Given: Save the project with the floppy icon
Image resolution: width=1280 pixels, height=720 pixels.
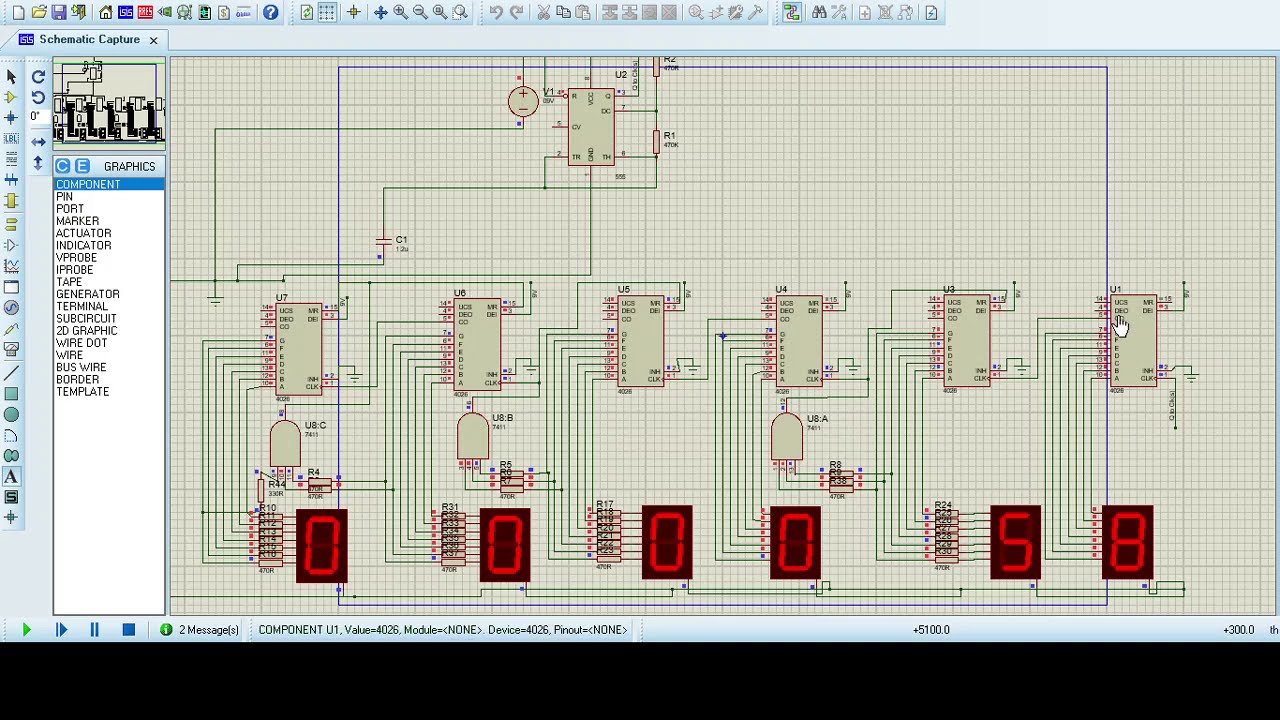Looking at the screenshot, I should point(59,13).
